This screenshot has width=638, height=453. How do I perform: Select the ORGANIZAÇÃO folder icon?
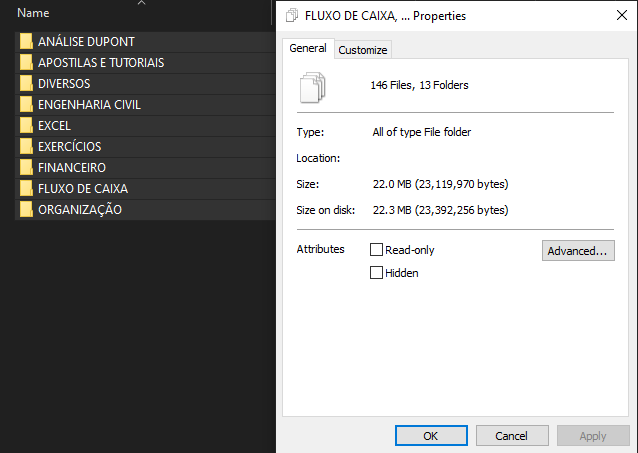coord(26,210)
